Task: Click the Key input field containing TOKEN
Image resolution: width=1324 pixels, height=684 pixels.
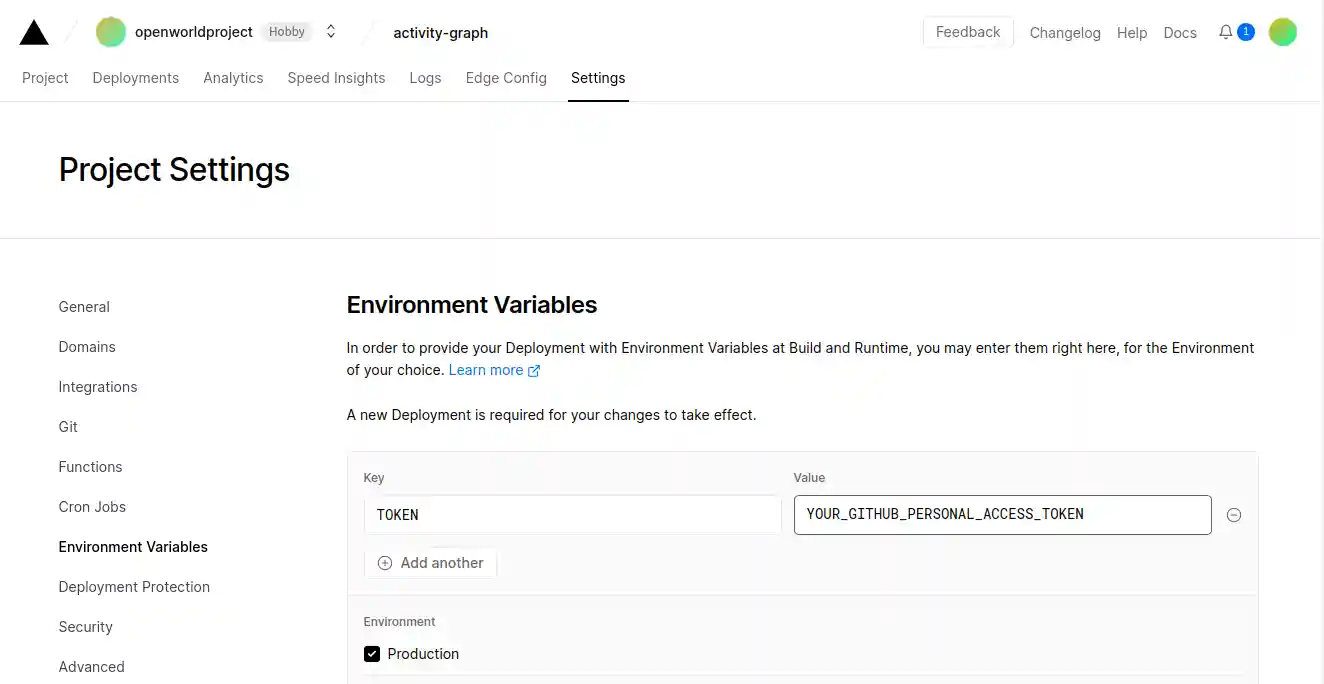Action: point(572,515)
